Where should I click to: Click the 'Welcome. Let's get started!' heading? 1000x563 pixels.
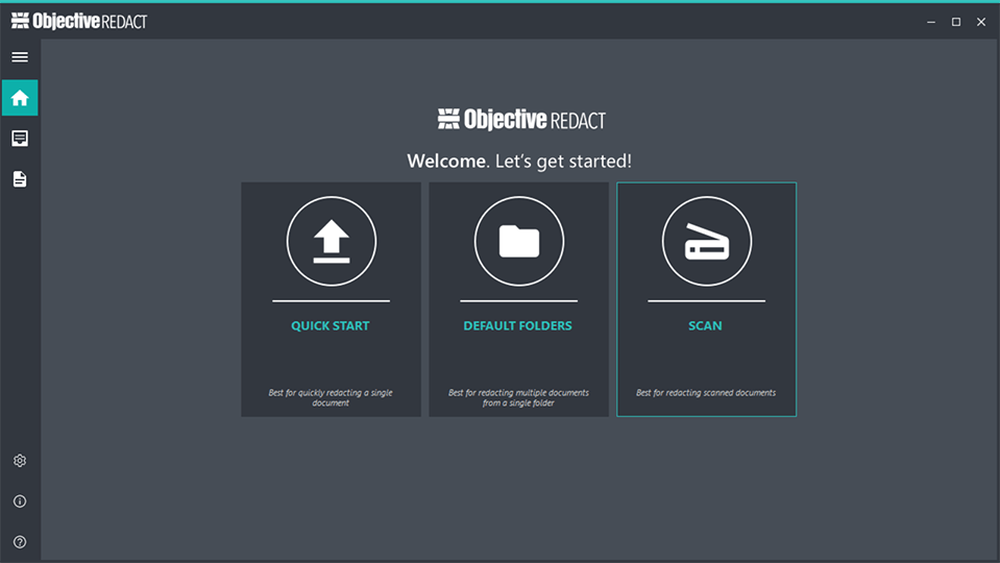[519, 161]
